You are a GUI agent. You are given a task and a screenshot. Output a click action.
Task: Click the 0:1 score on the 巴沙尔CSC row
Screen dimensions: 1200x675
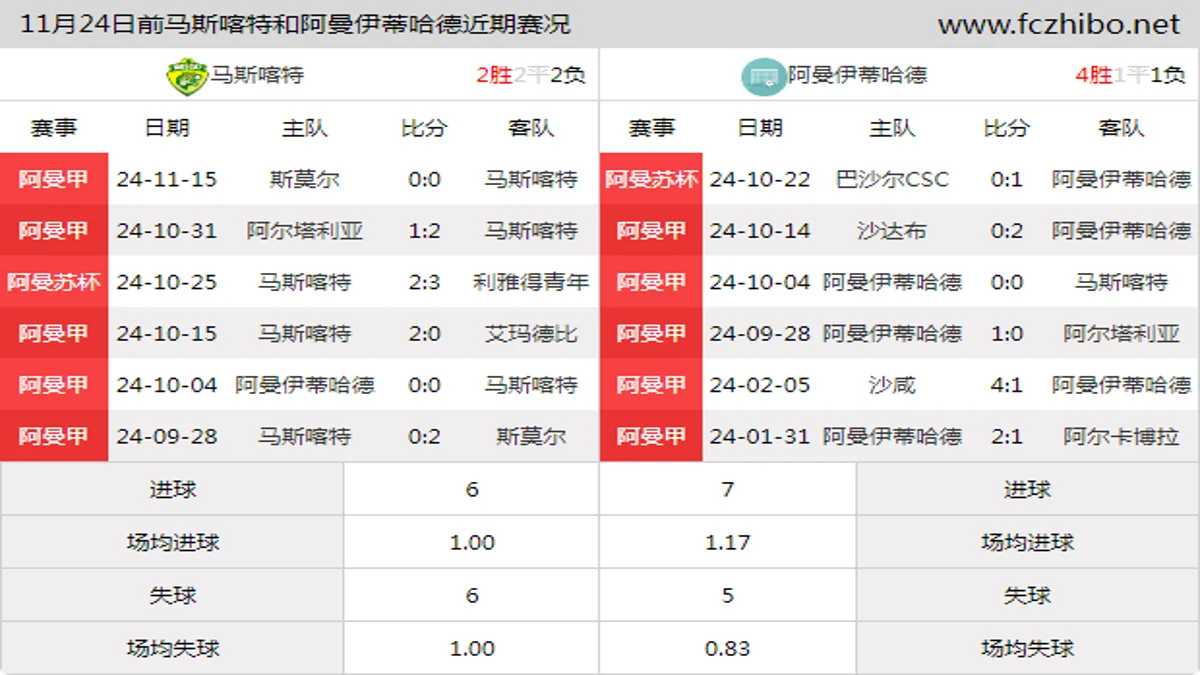pyautogui.click(x=1007, y=180)
